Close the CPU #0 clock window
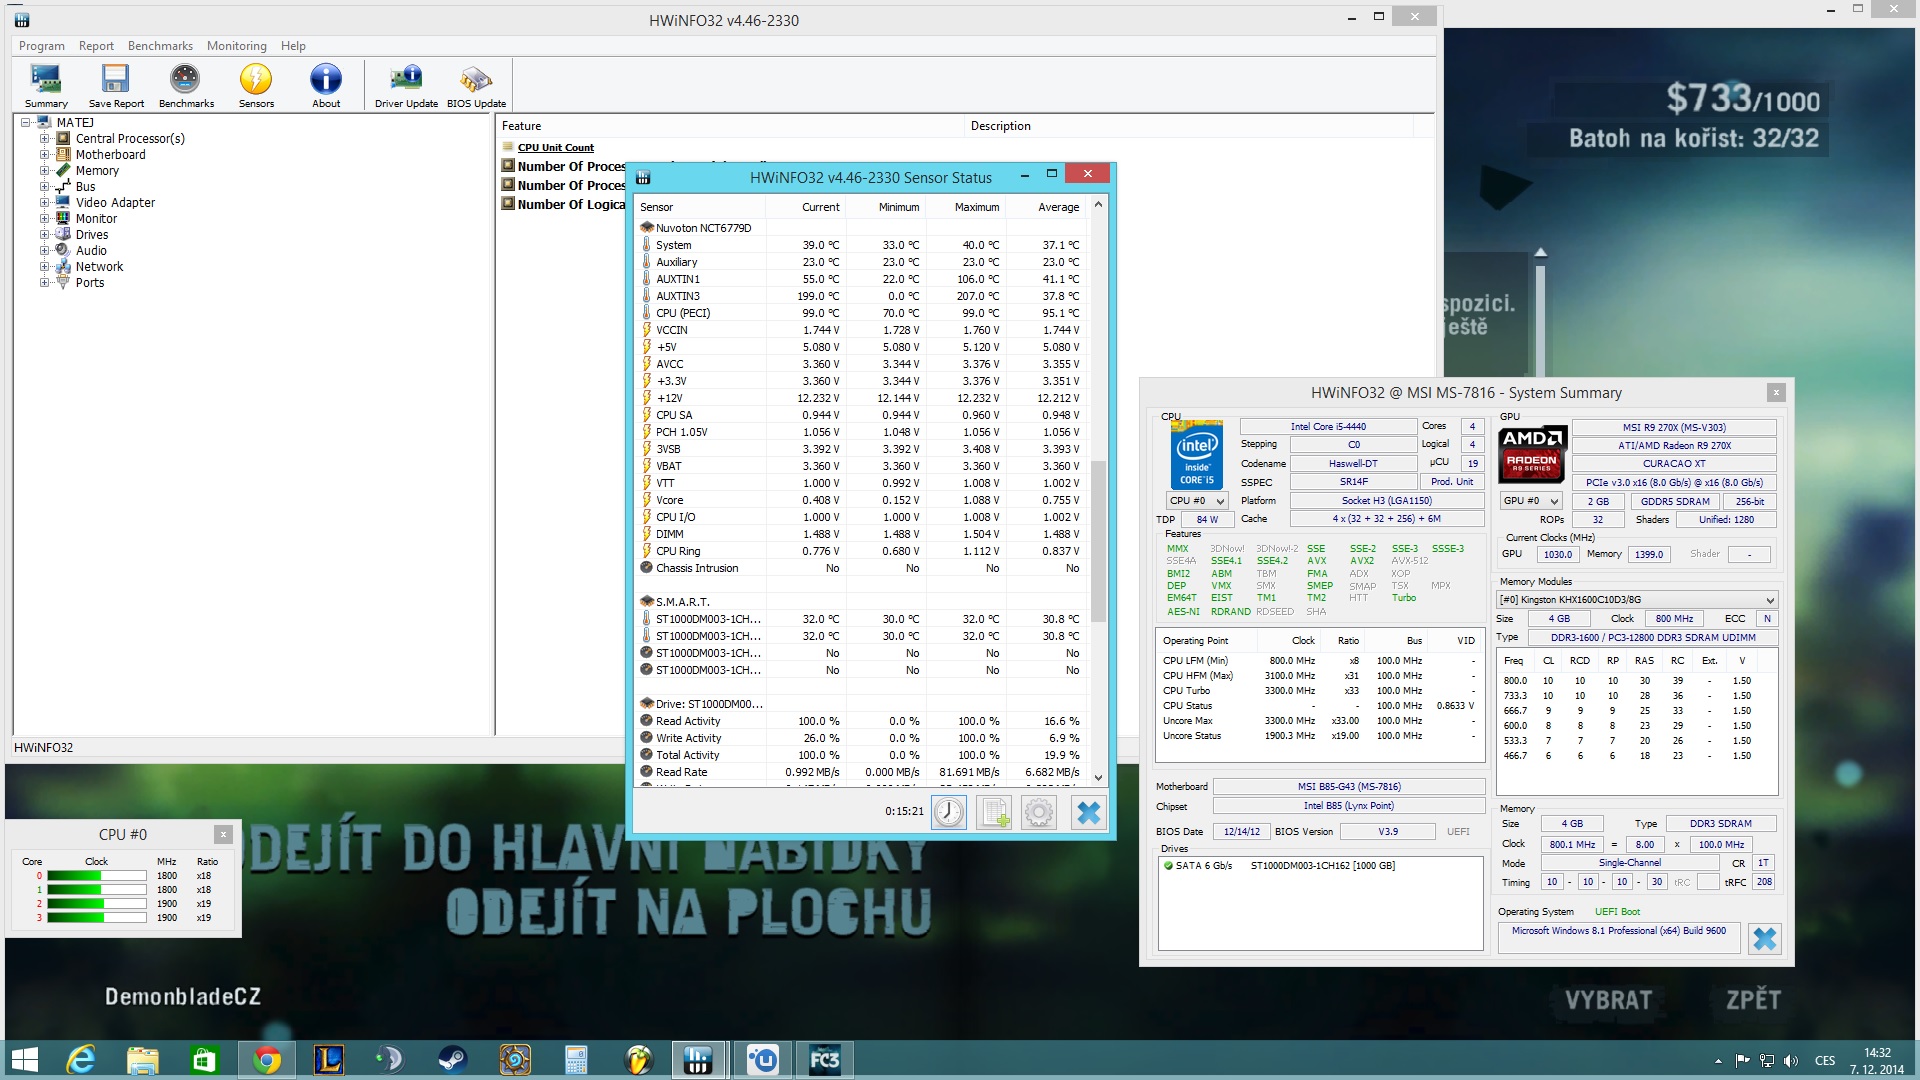This screenshot has height=1080, width=1920. pyautogui.click(x=224, y=834)
